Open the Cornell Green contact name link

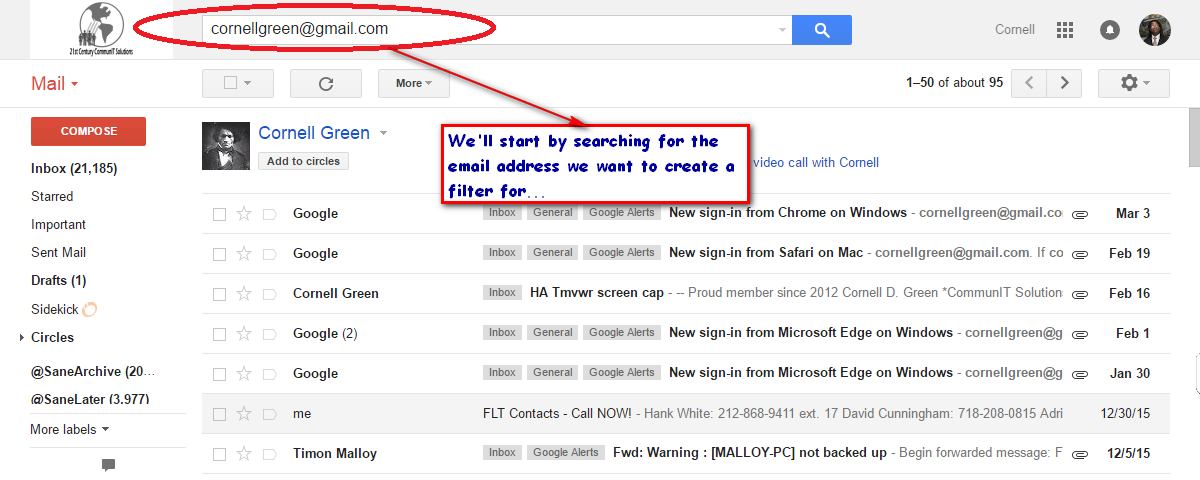314,133
